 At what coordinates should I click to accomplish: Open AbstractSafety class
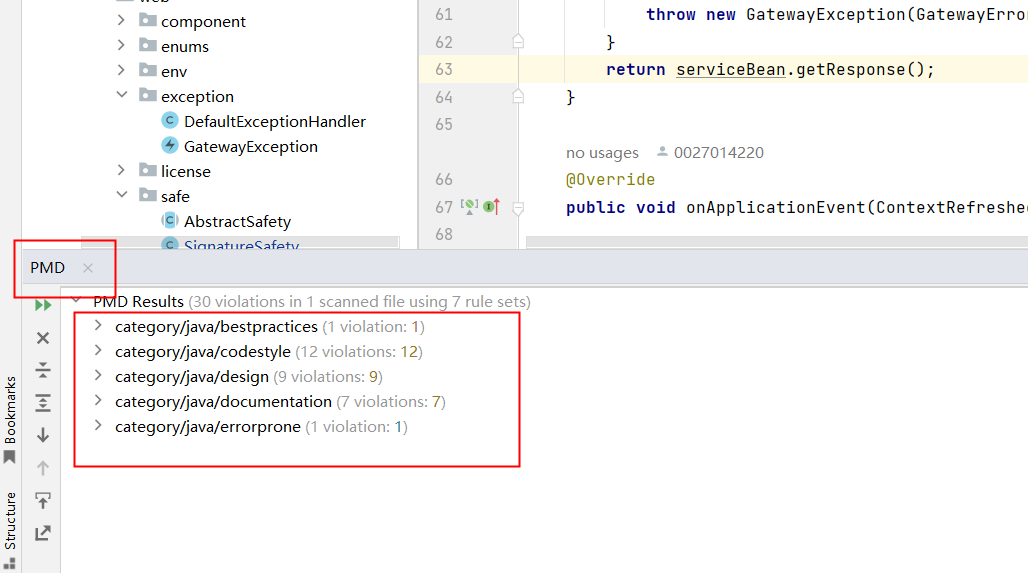click(x=237, y=222)
